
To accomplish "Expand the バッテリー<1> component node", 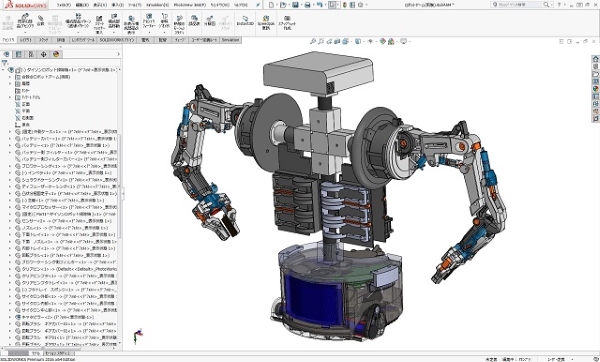I will tap(10, 145).
